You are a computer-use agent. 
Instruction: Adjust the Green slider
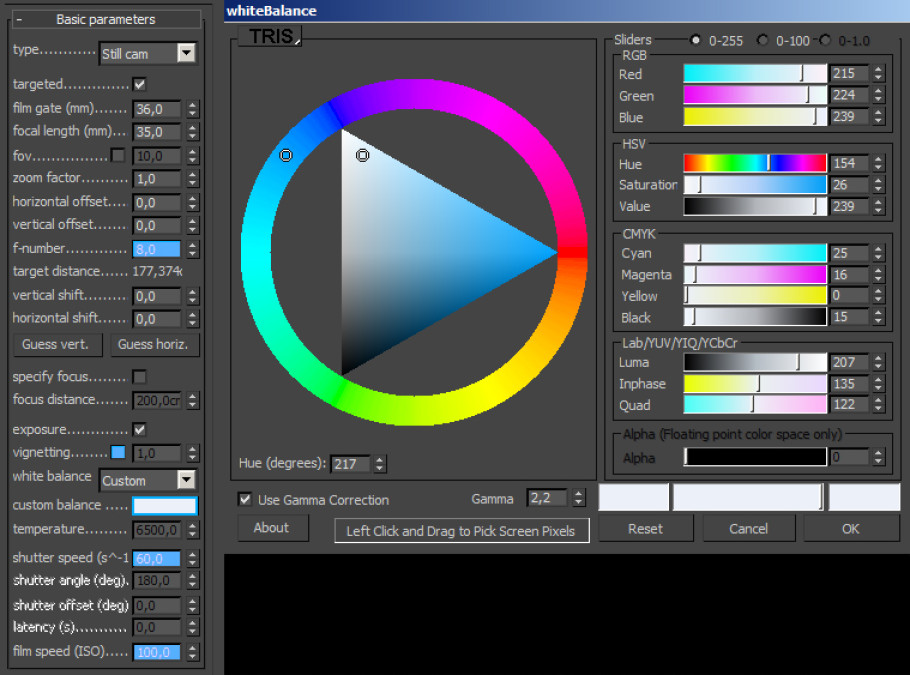coord(755,95)
